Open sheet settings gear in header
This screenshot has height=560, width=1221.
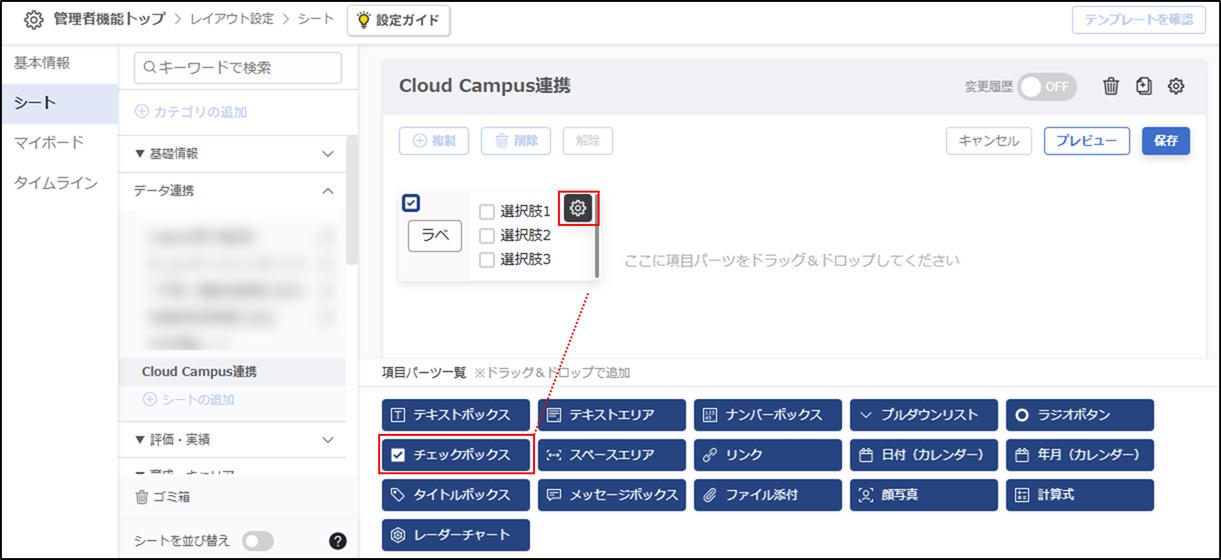coord(1176,86)
